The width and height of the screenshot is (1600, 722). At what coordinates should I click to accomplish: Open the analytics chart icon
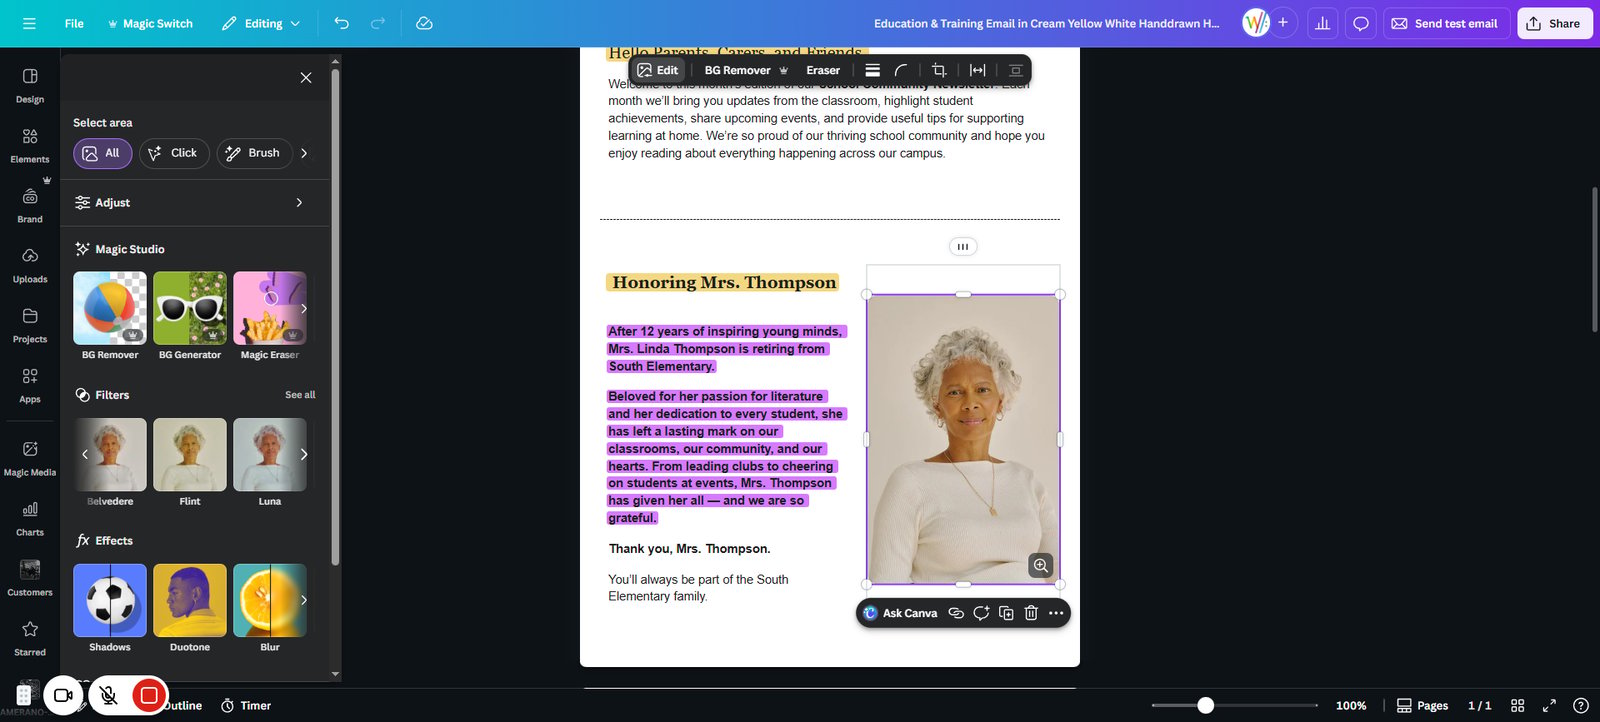1322,23
